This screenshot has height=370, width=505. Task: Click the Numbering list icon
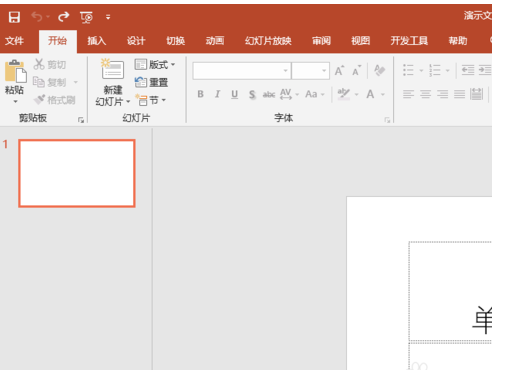435,70
